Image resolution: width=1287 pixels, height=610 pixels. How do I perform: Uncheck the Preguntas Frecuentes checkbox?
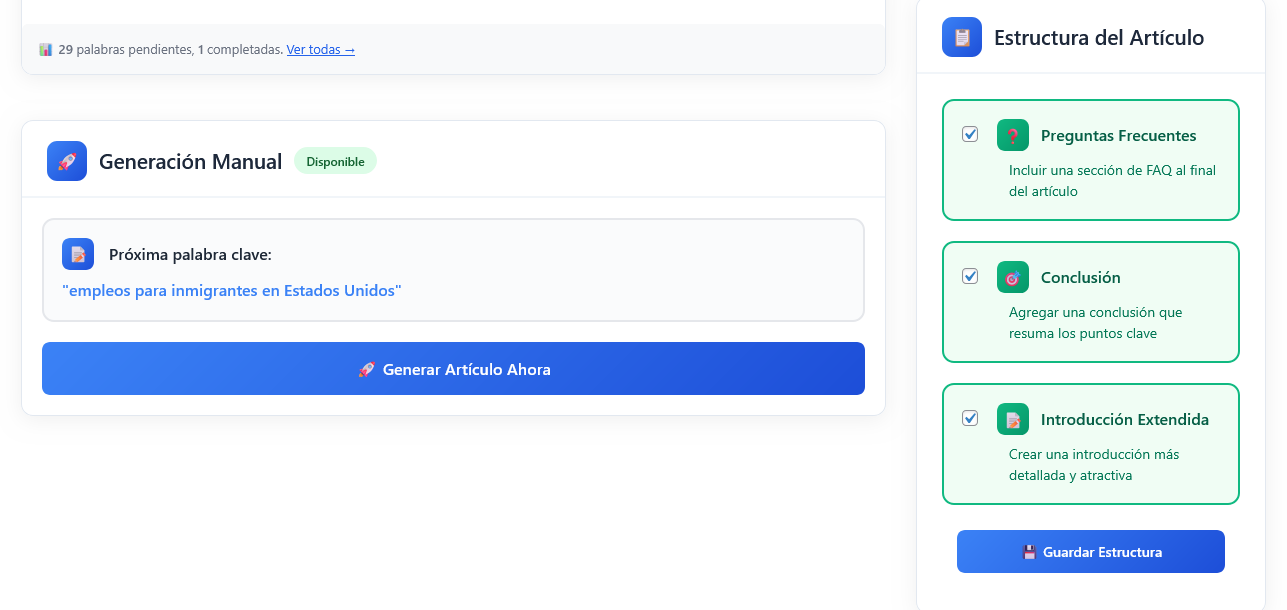tap(970, 134)
